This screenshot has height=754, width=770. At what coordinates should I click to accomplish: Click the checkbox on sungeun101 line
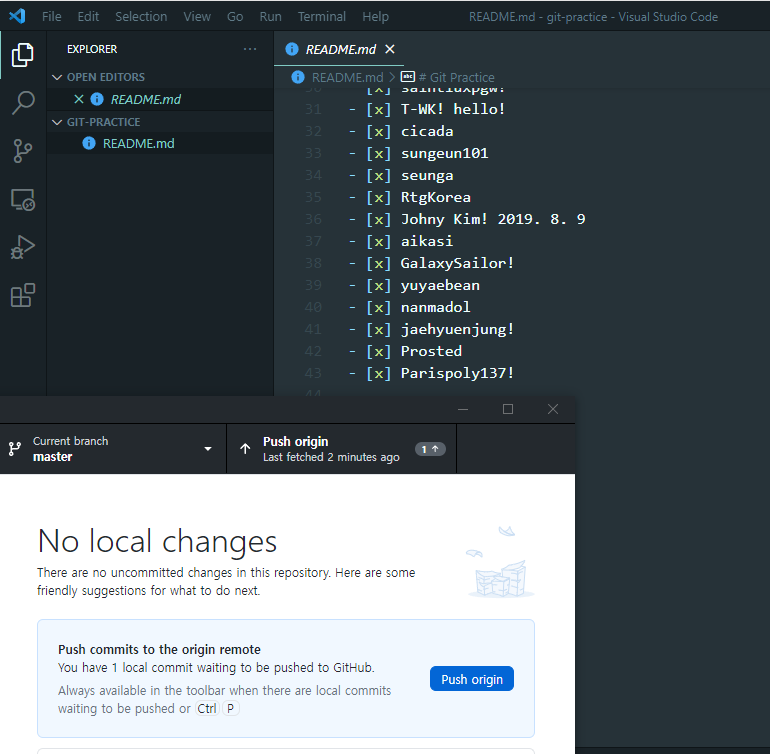pos(379,153)
